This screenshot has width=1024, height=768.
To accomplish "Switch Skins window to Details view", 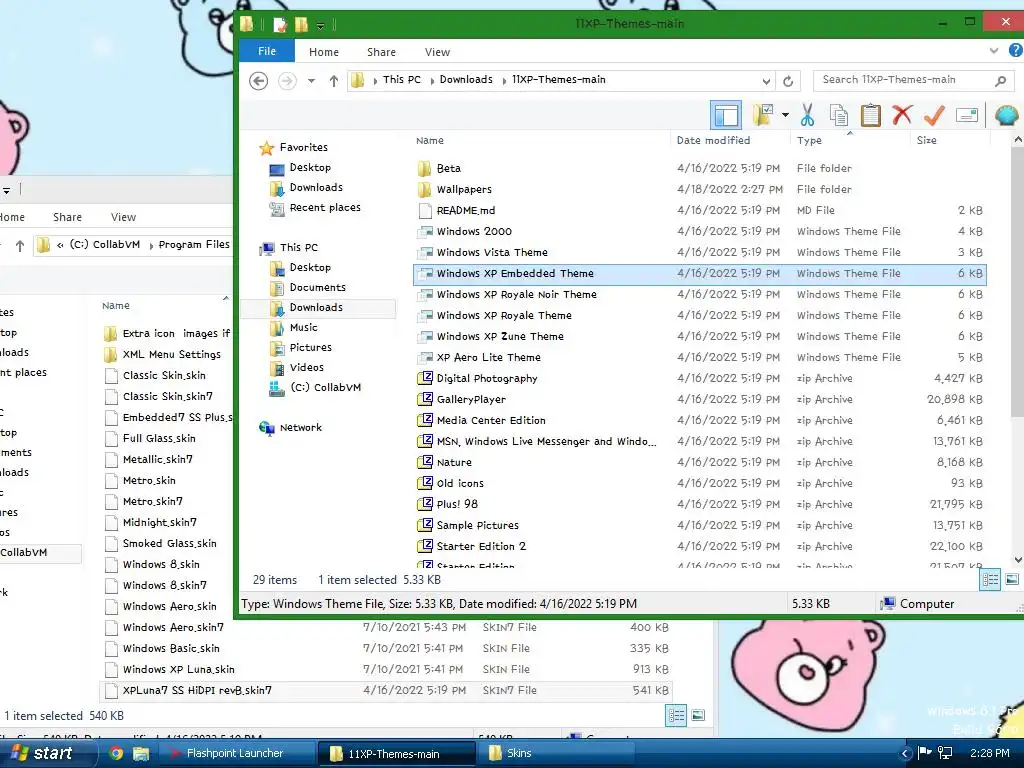I will [x=676, y=716].
